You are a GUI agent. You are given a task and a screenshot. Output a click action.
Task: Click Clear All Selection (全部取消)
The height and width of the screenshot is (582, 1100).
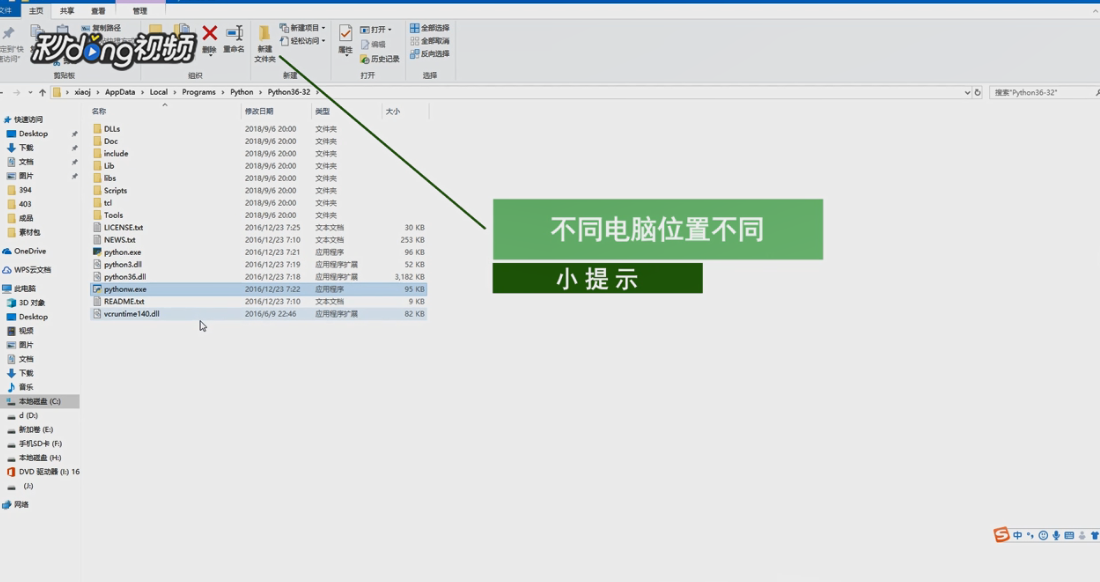pyautogui.click(x=428, y=43)
